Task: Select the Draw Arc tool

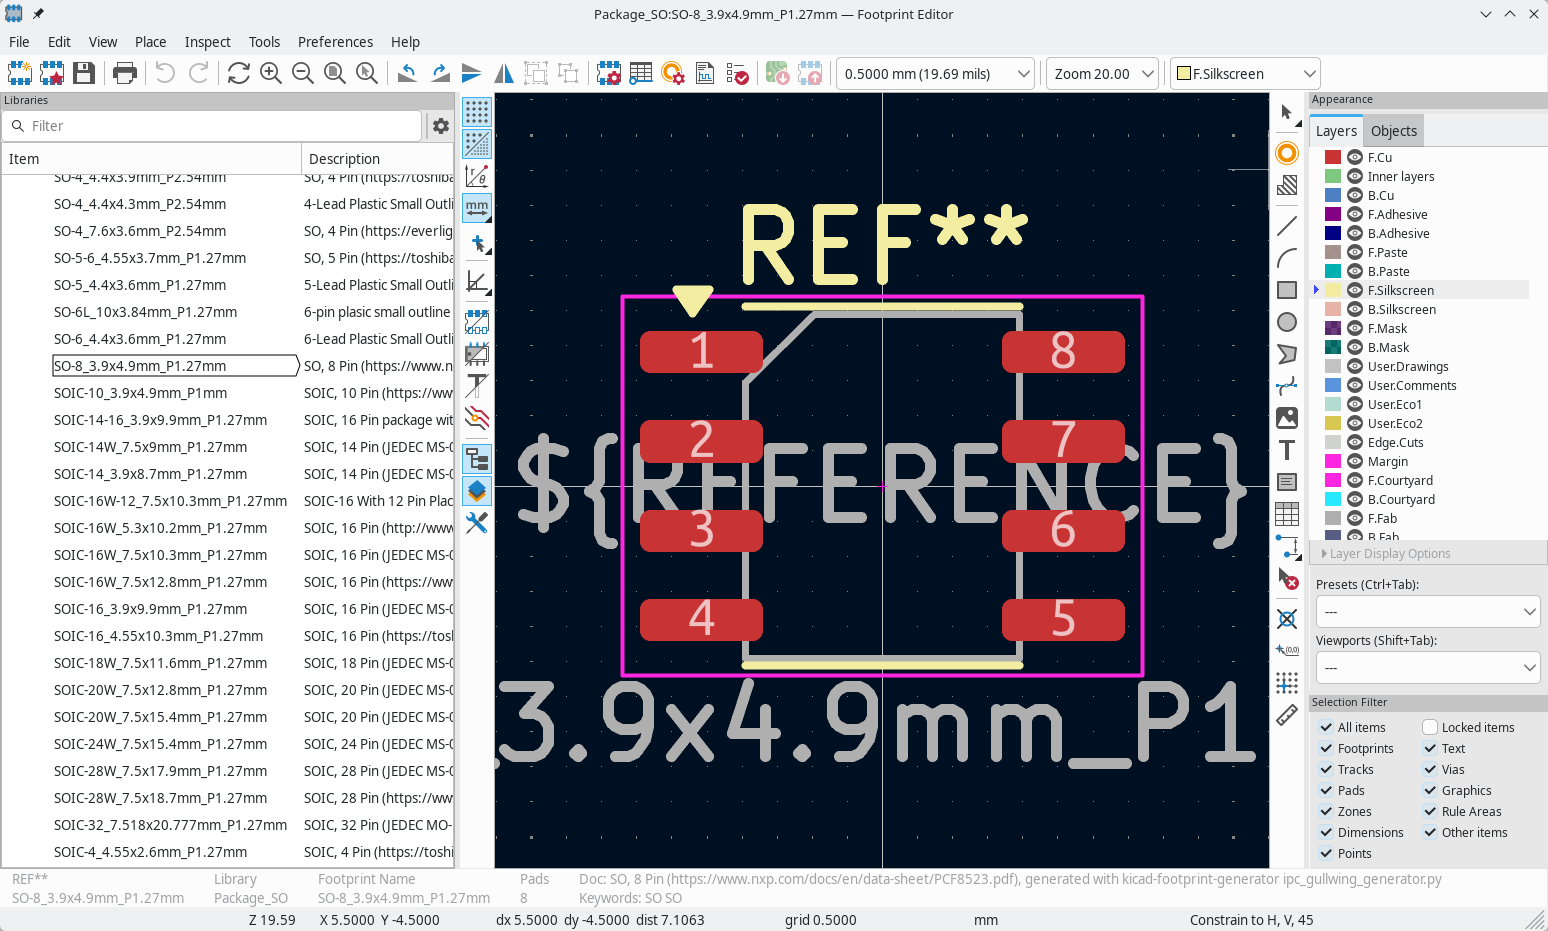Action: pos(1288,257)
